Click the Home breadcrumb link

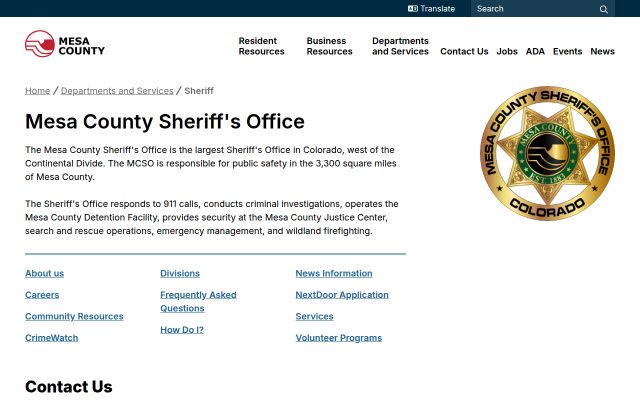(38, 91)
